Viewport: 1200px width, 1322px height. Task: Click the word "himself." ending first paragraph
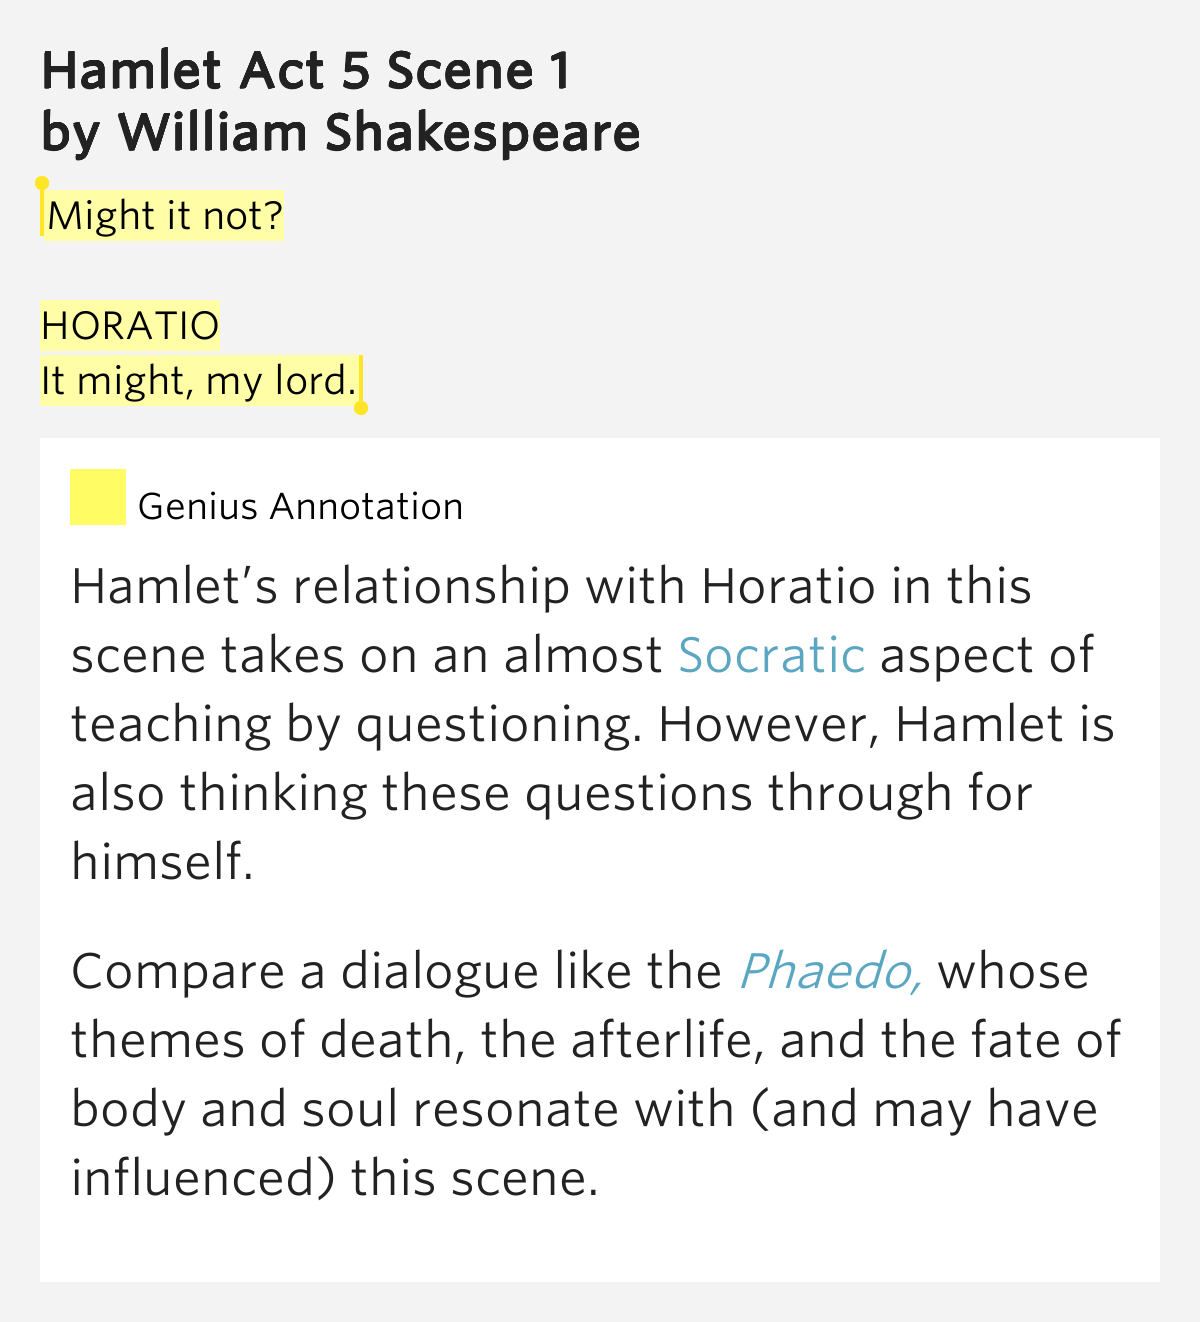(162, 862)
